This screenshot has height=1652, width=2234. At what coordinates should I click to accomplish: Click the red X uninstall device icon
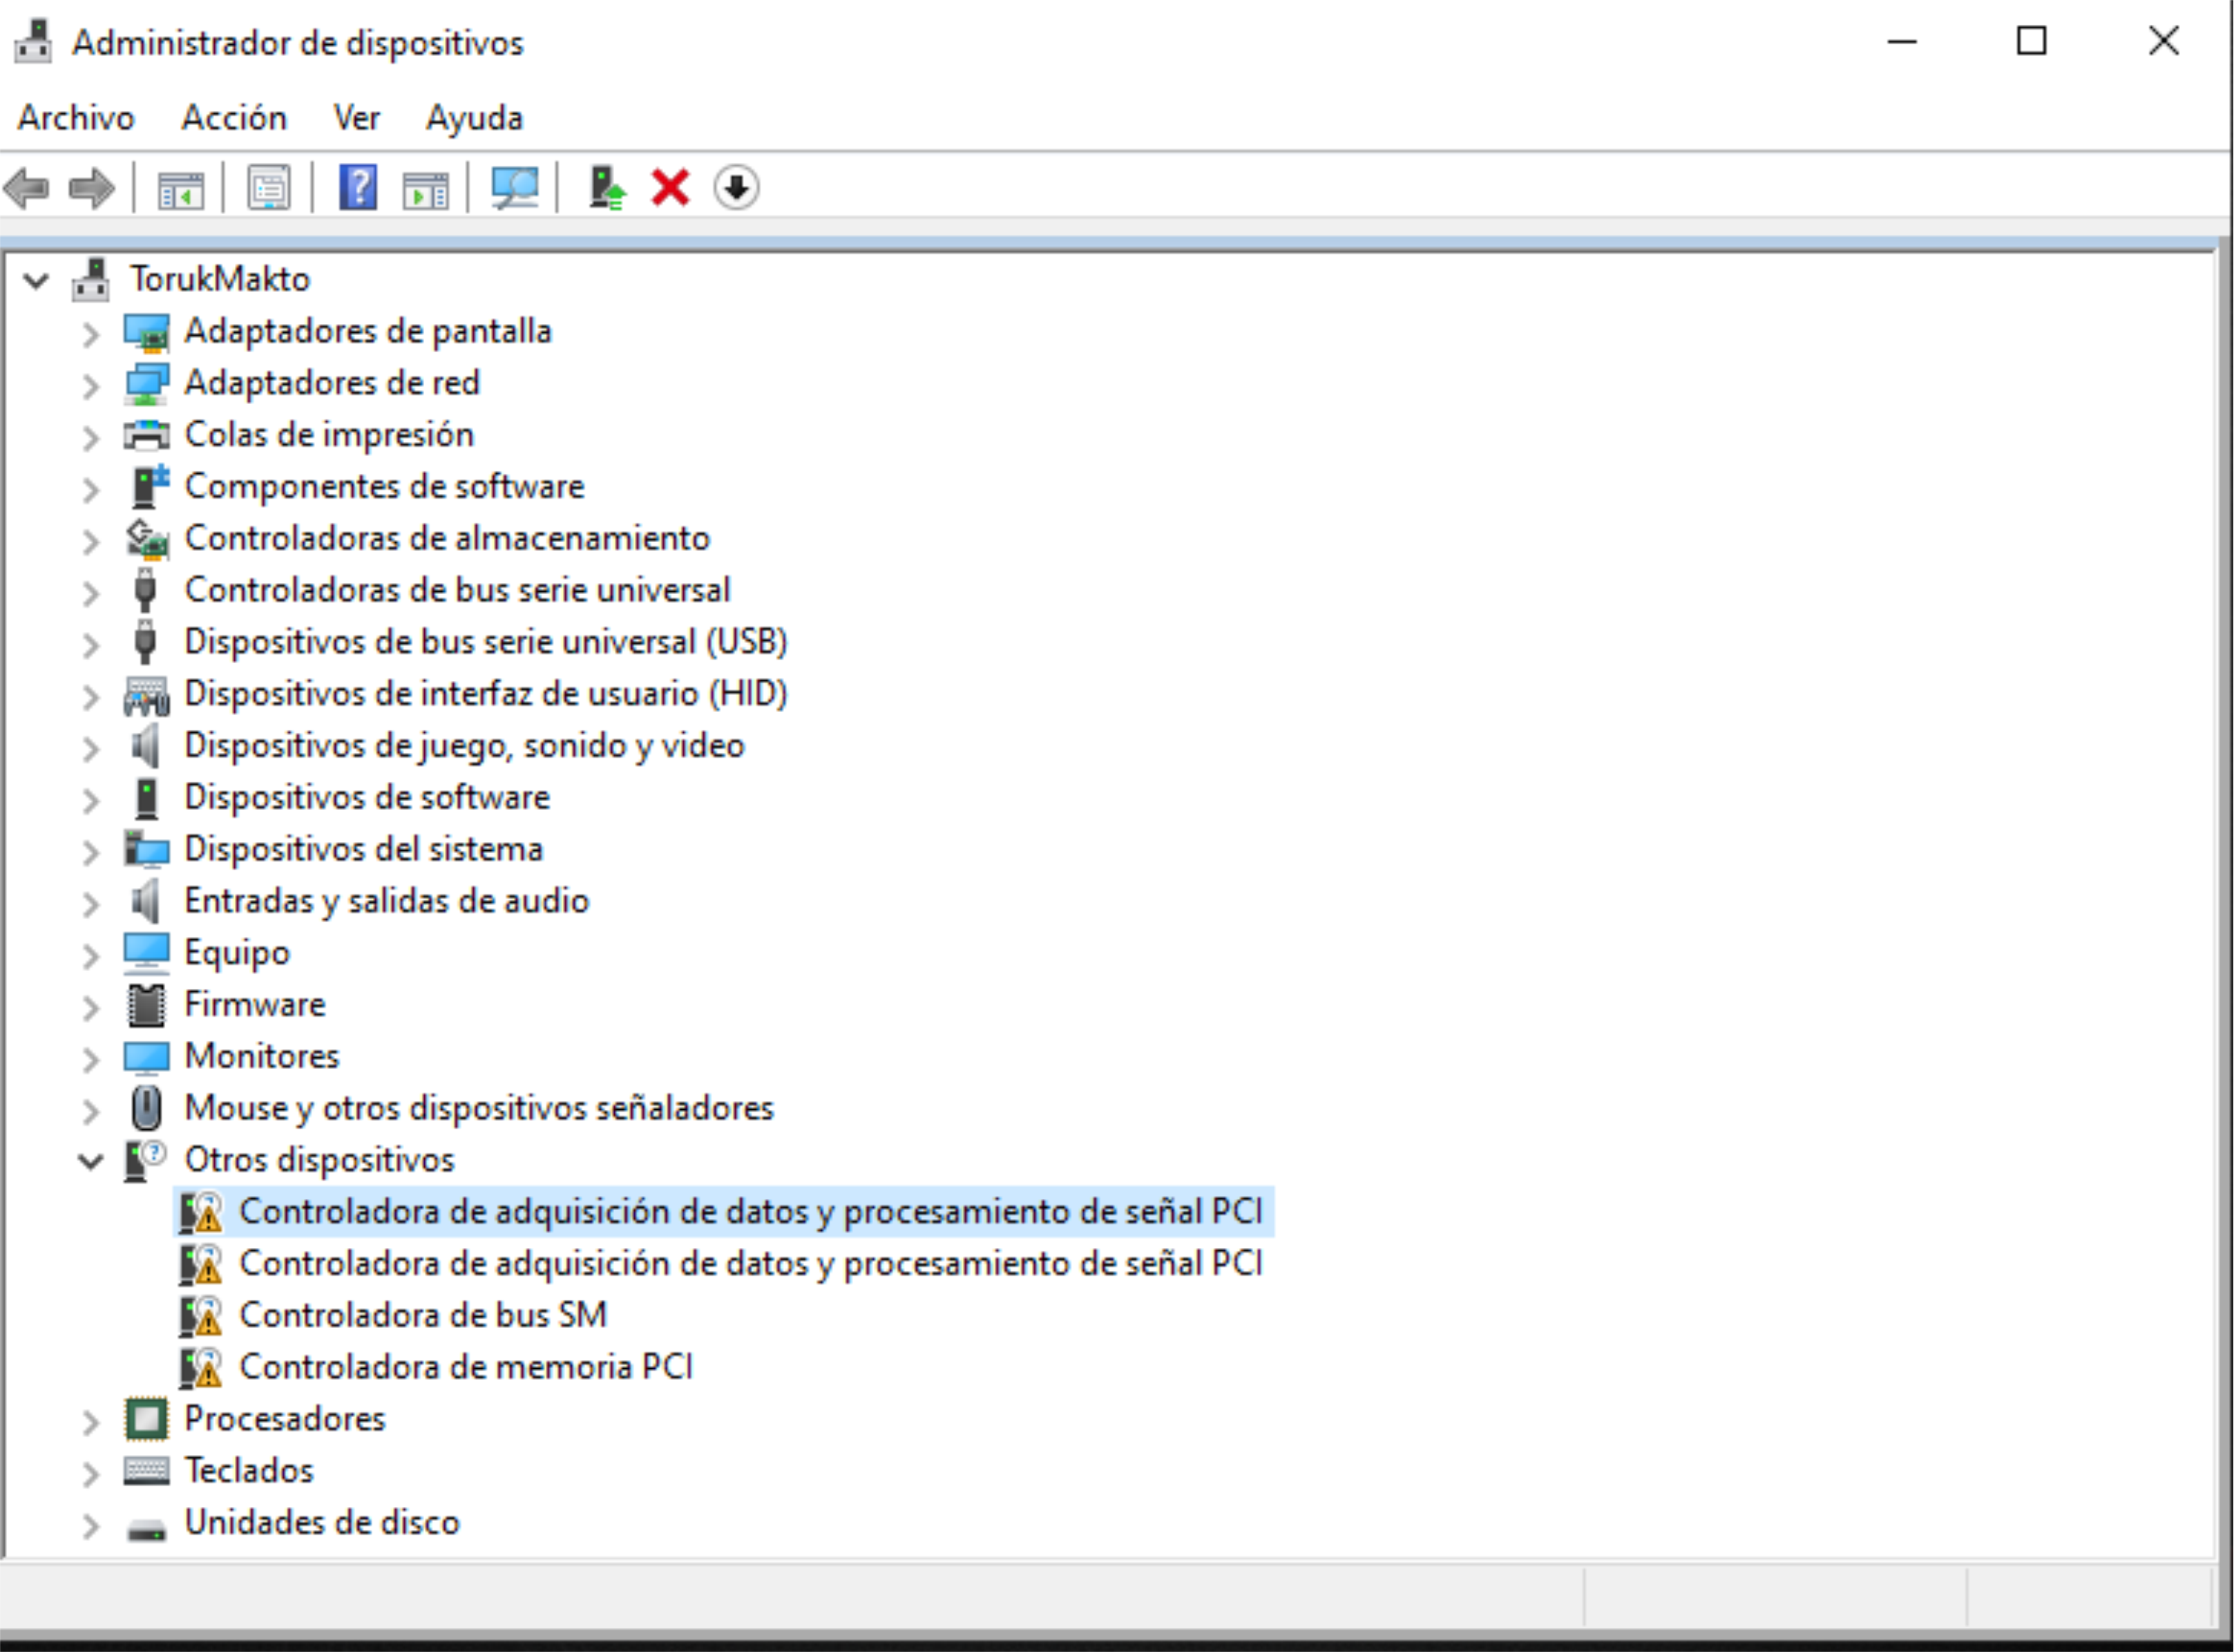point(670,188)
